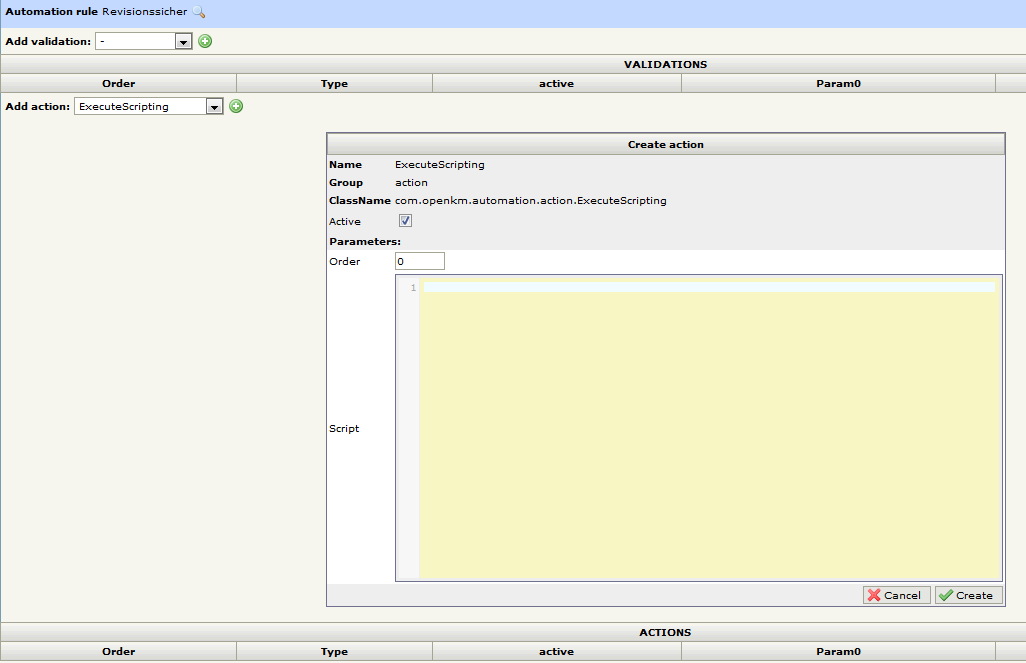Click the Order column header under ACTIONS
The image size is (1026, 663).
(118, 652)
